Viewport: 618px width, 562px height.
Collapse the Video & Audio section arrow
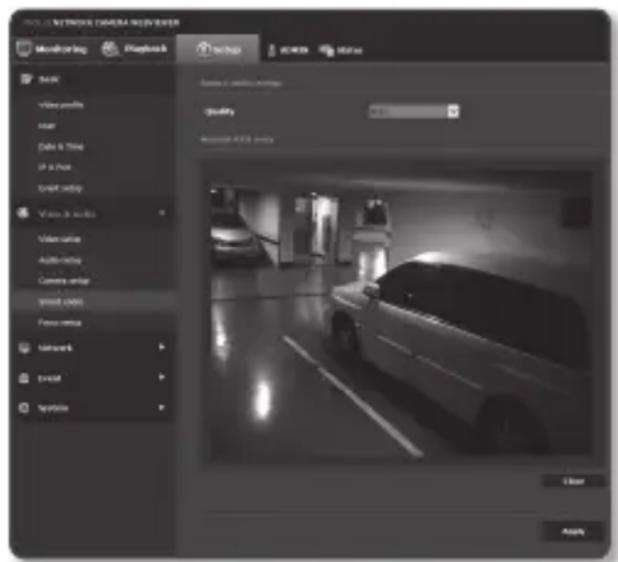click(x=162, y=213)
